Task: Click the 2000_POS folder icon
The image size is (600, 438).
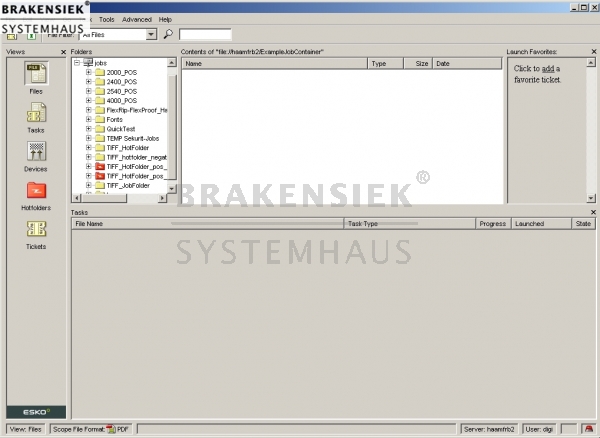Action: (x=100, y=72)
